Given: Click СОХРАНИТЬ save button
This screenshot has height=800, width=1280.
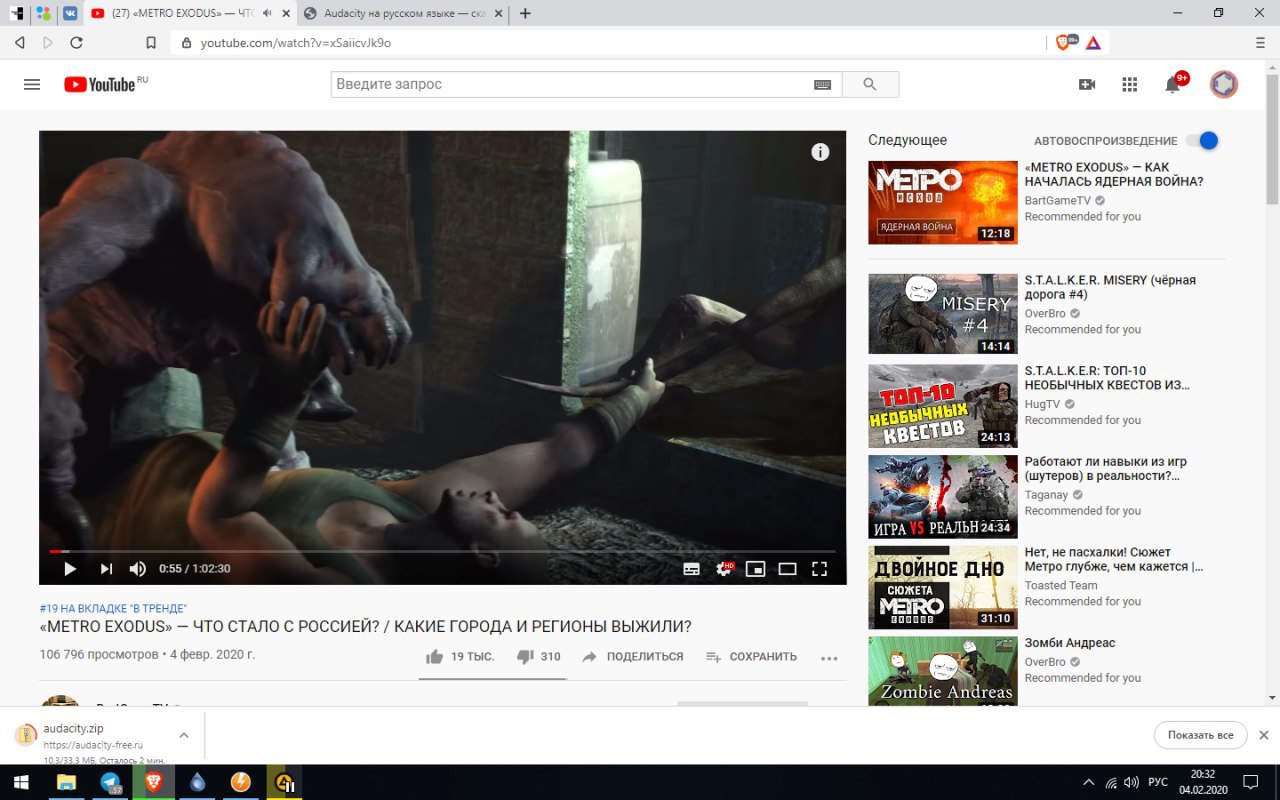Looking at the screenshot, I should 751,657.
